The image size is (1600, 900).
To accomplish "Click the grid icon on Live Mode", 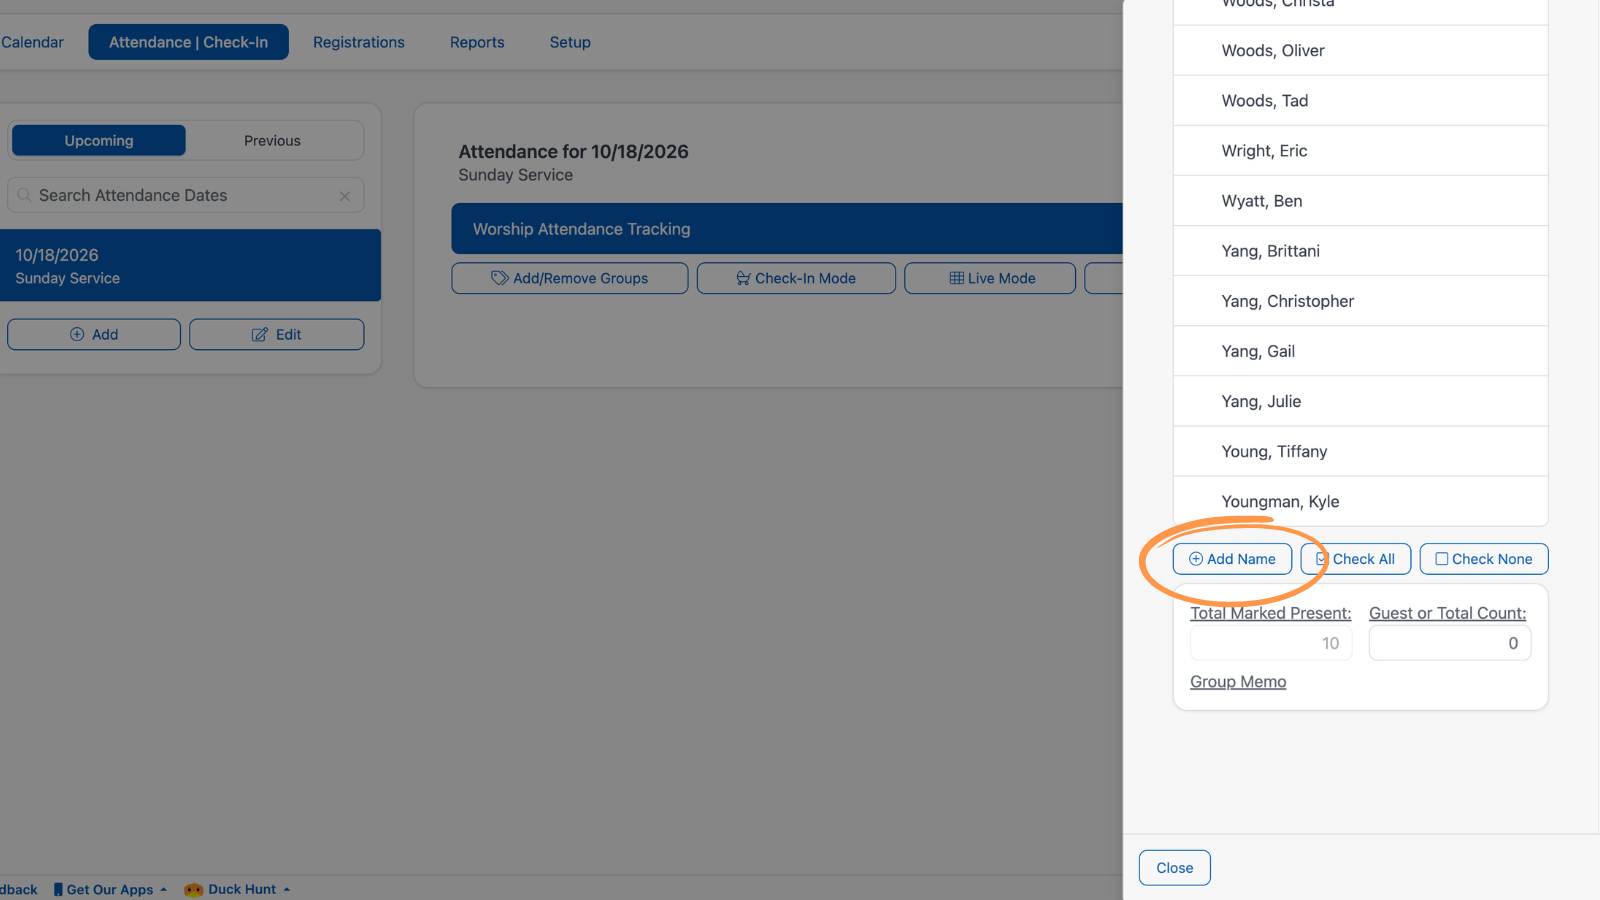I will tap(957, 278).
